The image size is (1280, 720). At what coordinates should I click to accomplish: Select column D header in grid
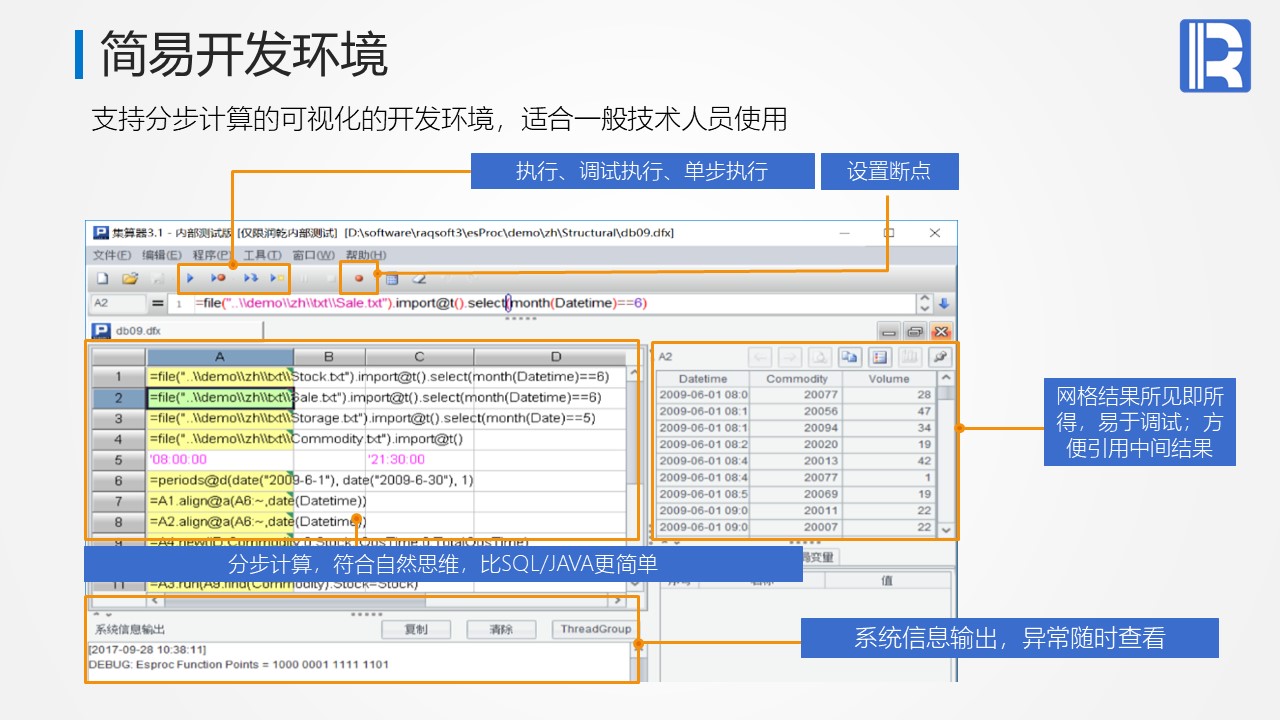555,357
